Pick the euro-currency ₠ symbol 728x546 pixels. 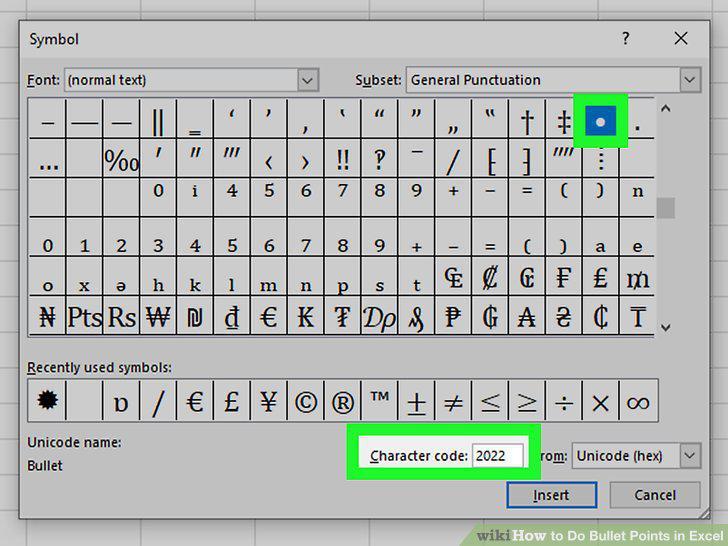[x=453, y=276]
